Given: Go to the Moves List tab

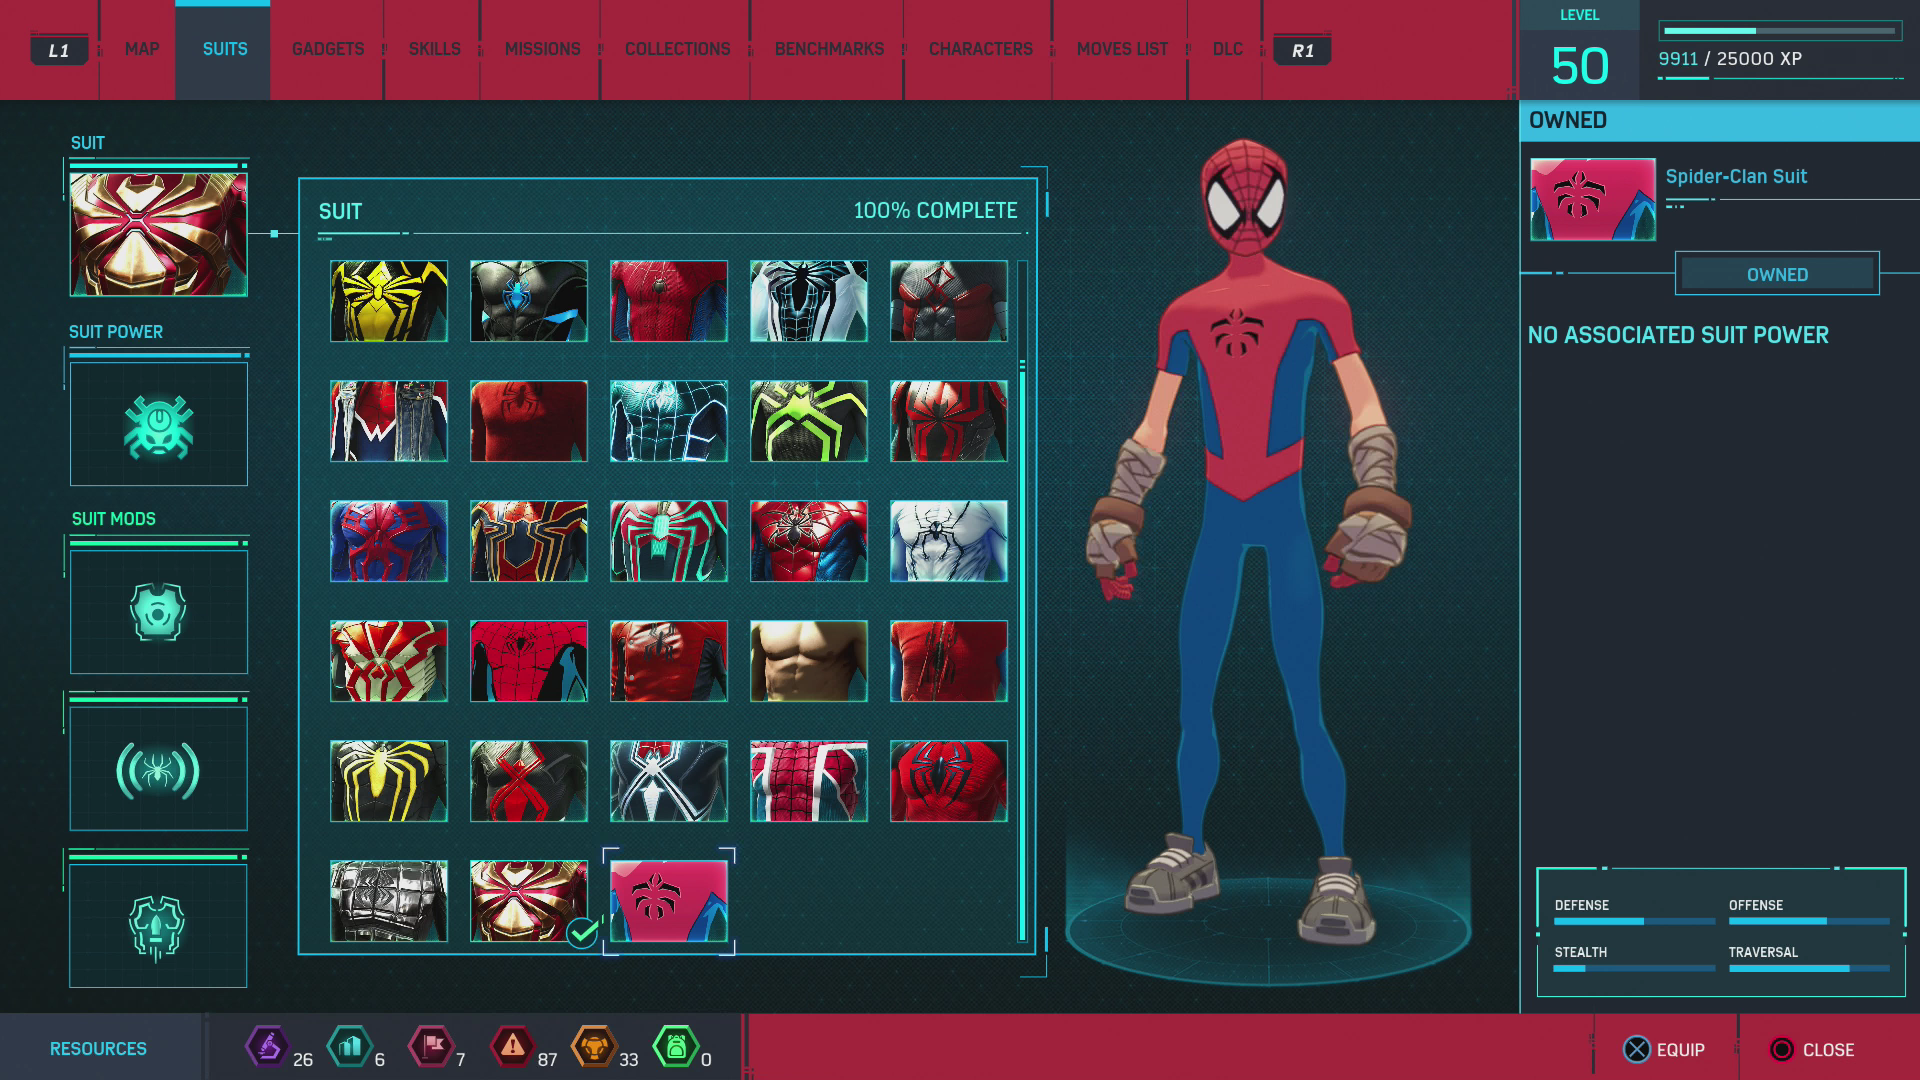Looking at the screenshot, I should 1121,49.
